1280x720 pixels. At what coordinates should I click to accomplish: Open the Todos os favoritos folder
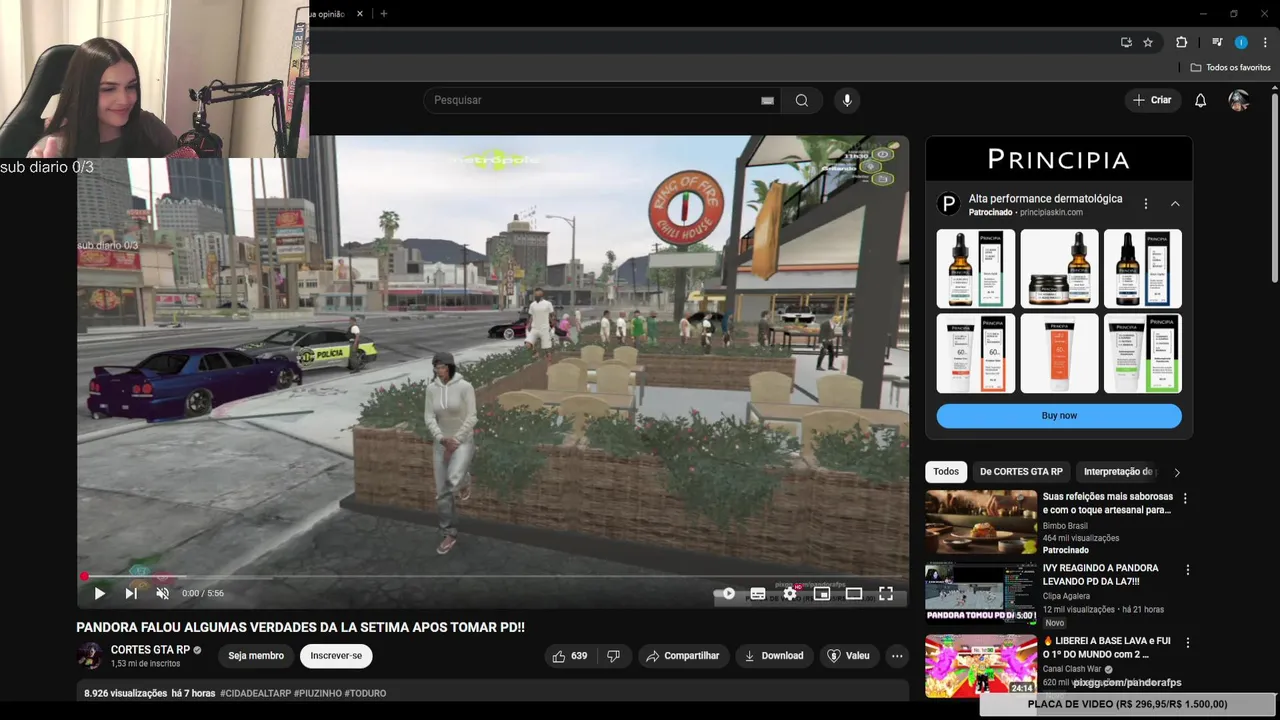[1231, 67]
